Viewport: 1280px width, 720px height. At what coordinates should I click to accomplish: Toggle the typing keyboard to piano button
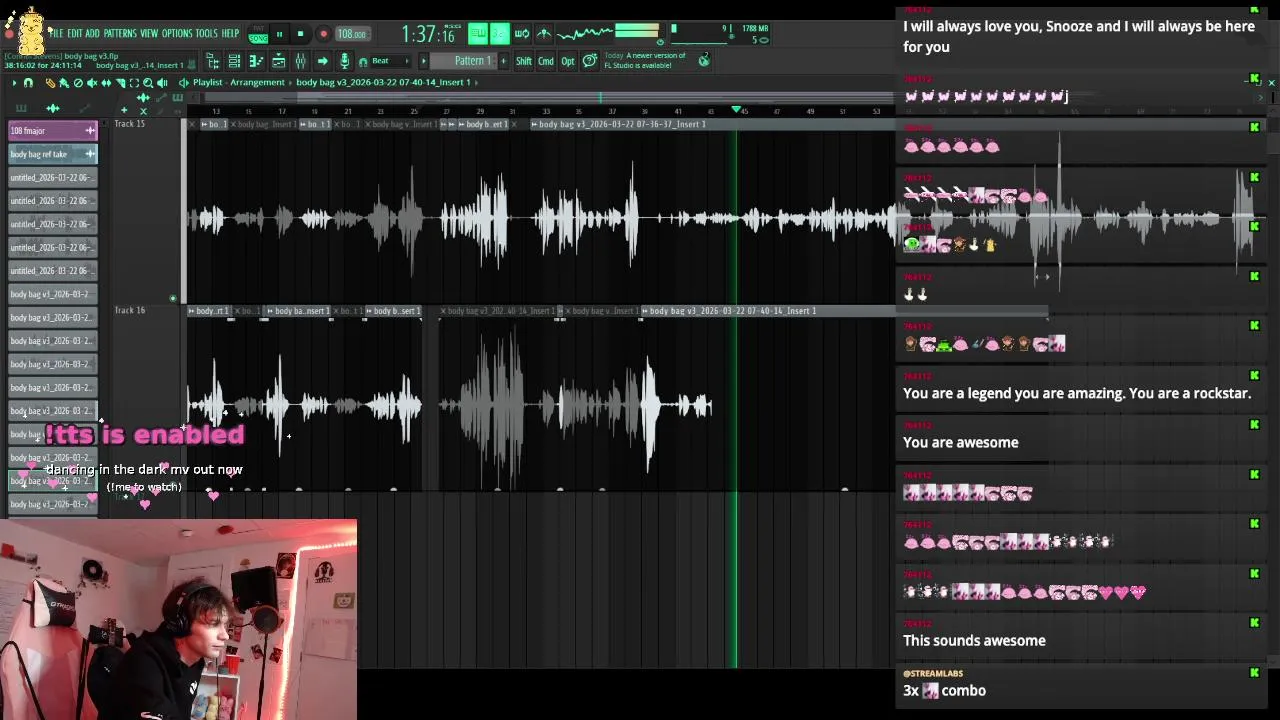479,33
